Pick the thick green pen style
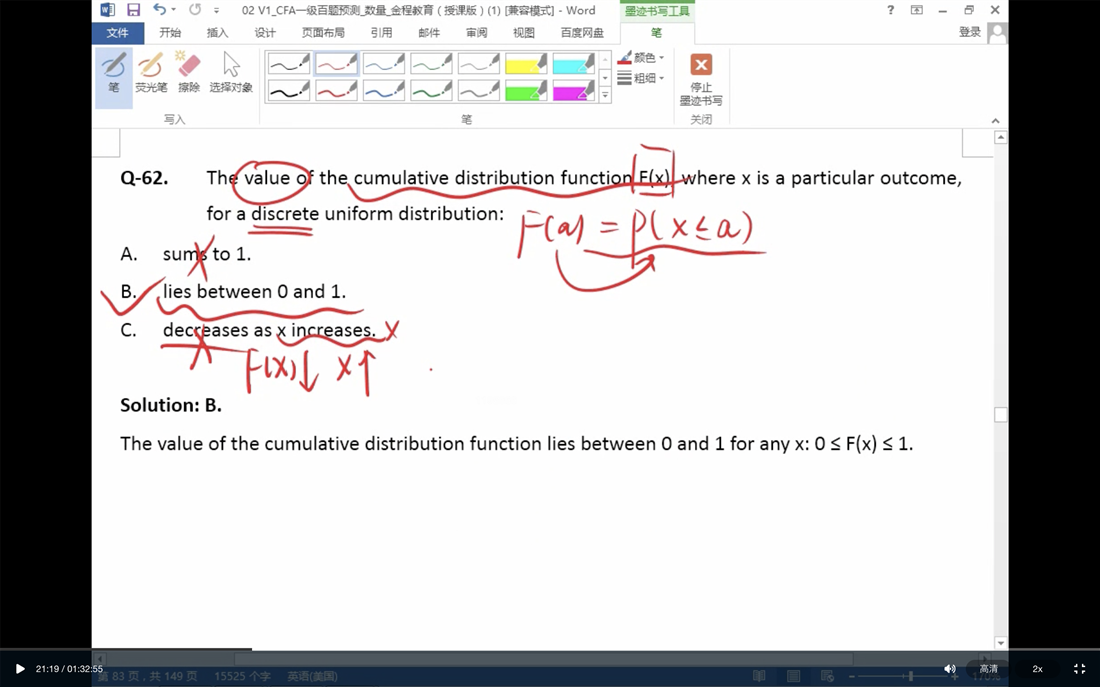 [431, 90]
